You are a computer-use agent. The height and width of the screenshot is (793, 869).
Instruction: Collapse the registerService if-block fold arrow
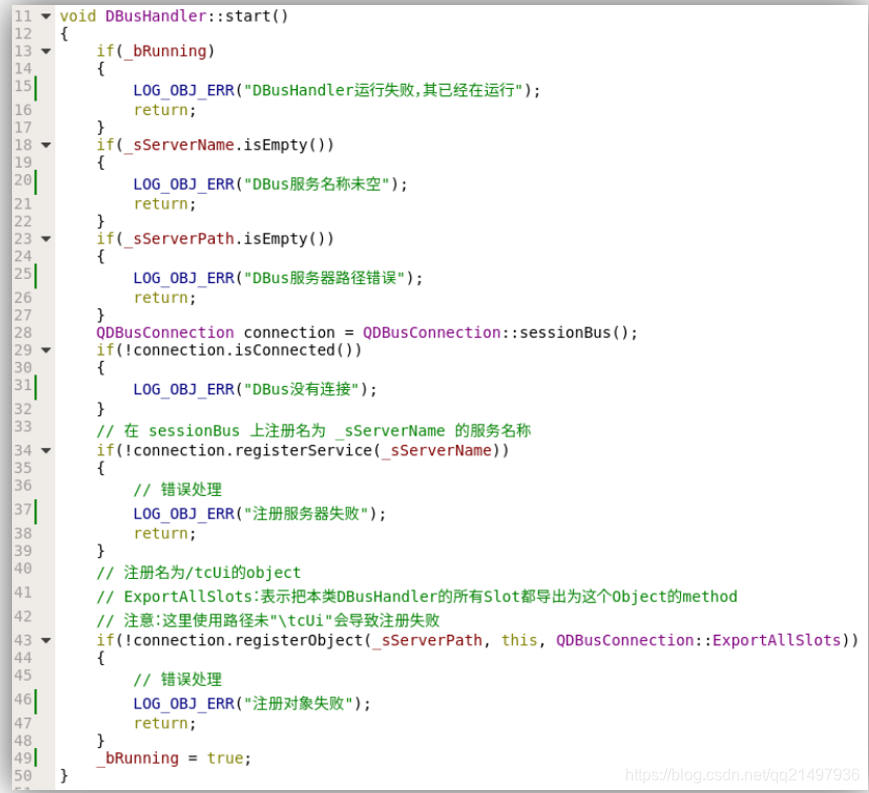coord(46,451)
